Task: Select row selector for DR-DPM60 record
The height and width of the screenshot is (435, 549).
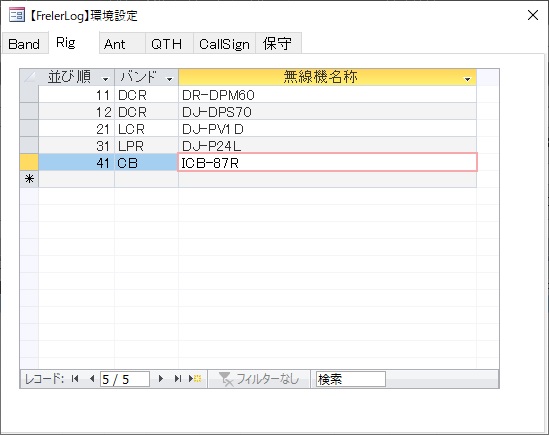Action: tap(29, 94)
